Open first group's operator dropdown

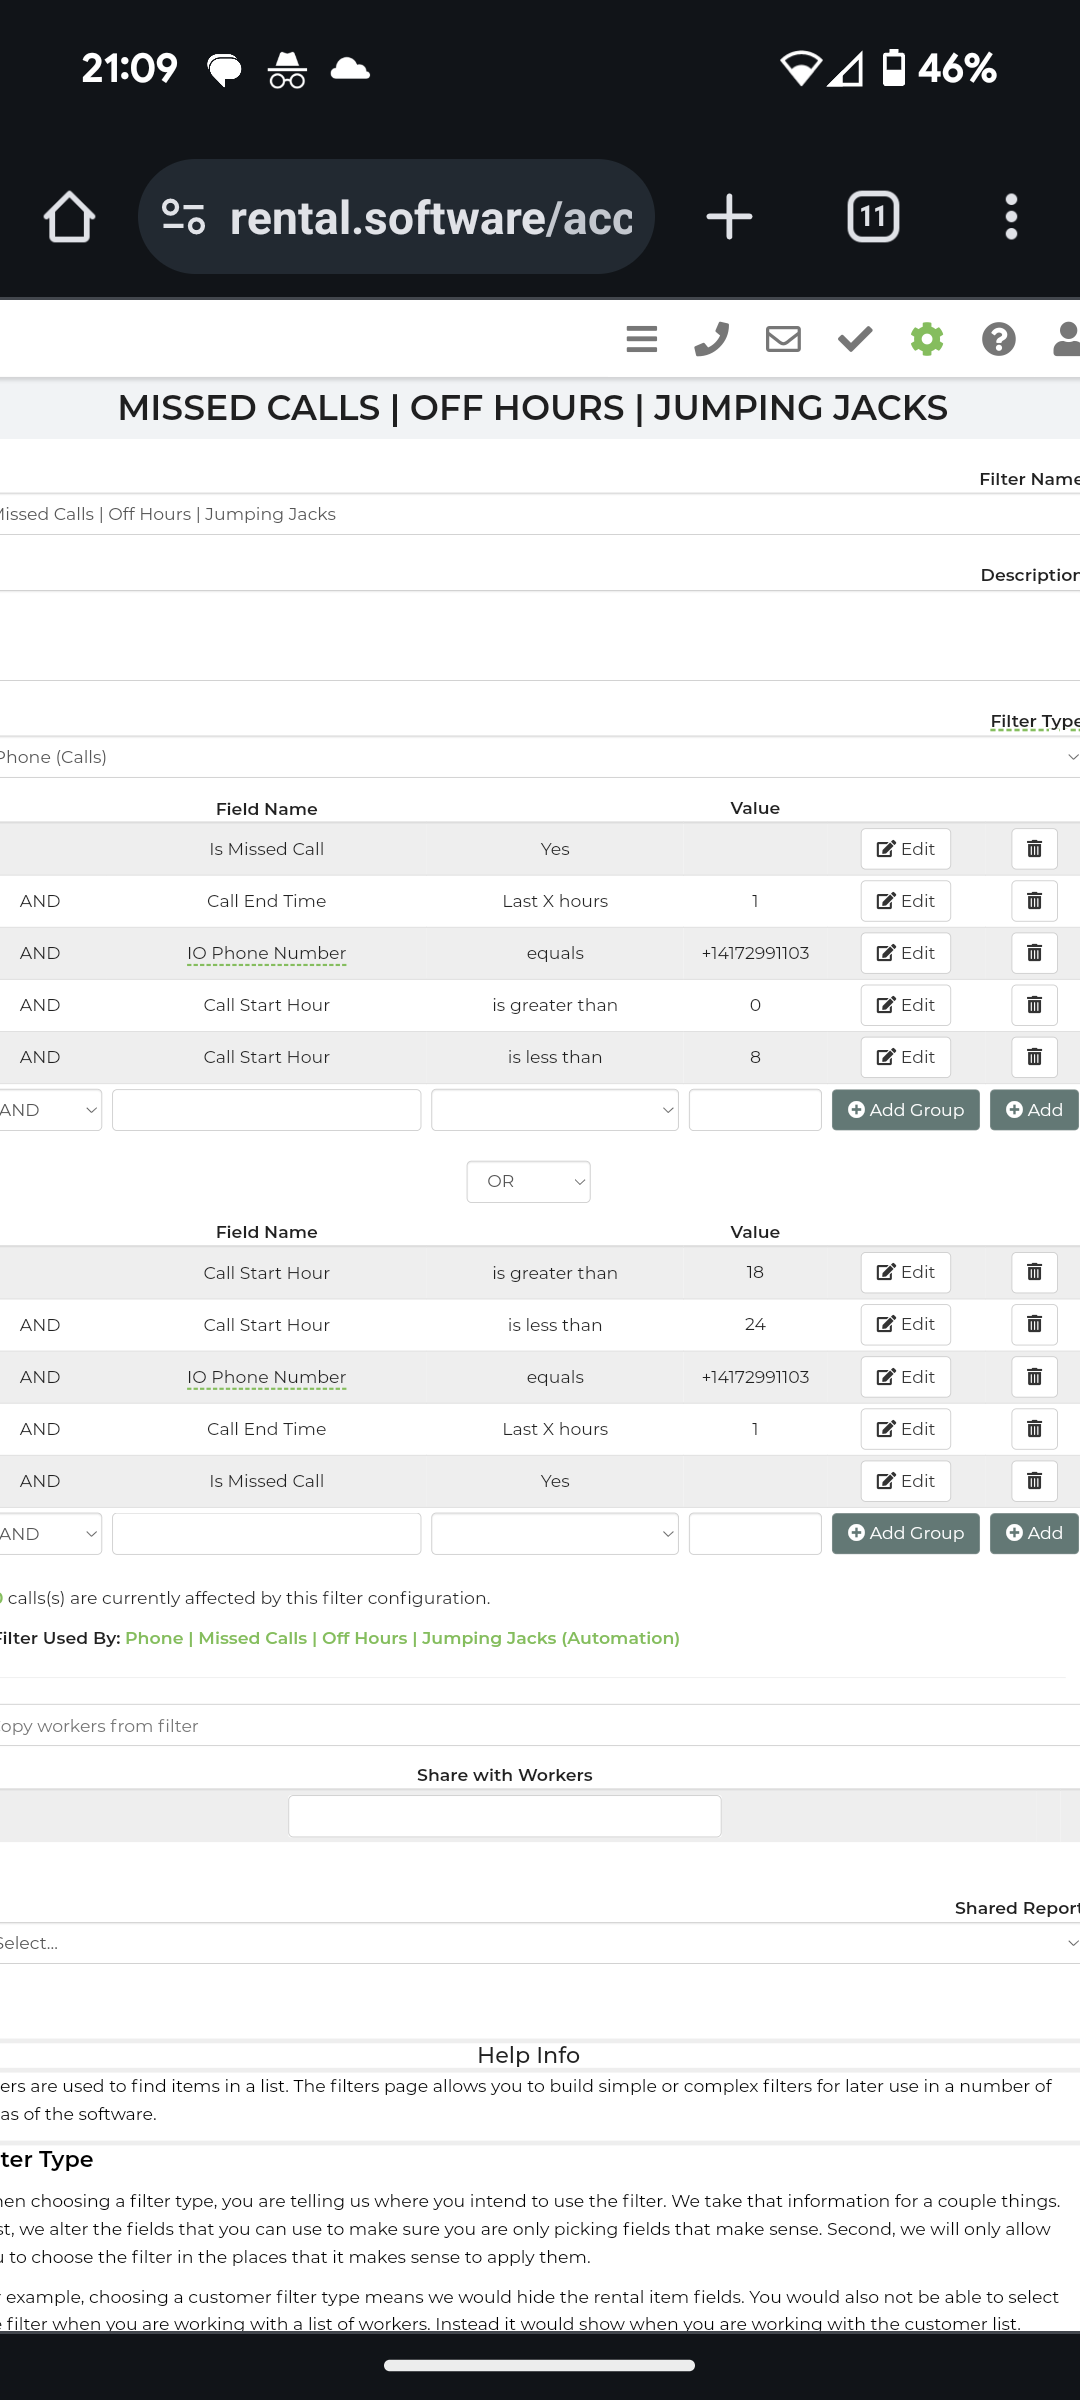coord(555,1110)
